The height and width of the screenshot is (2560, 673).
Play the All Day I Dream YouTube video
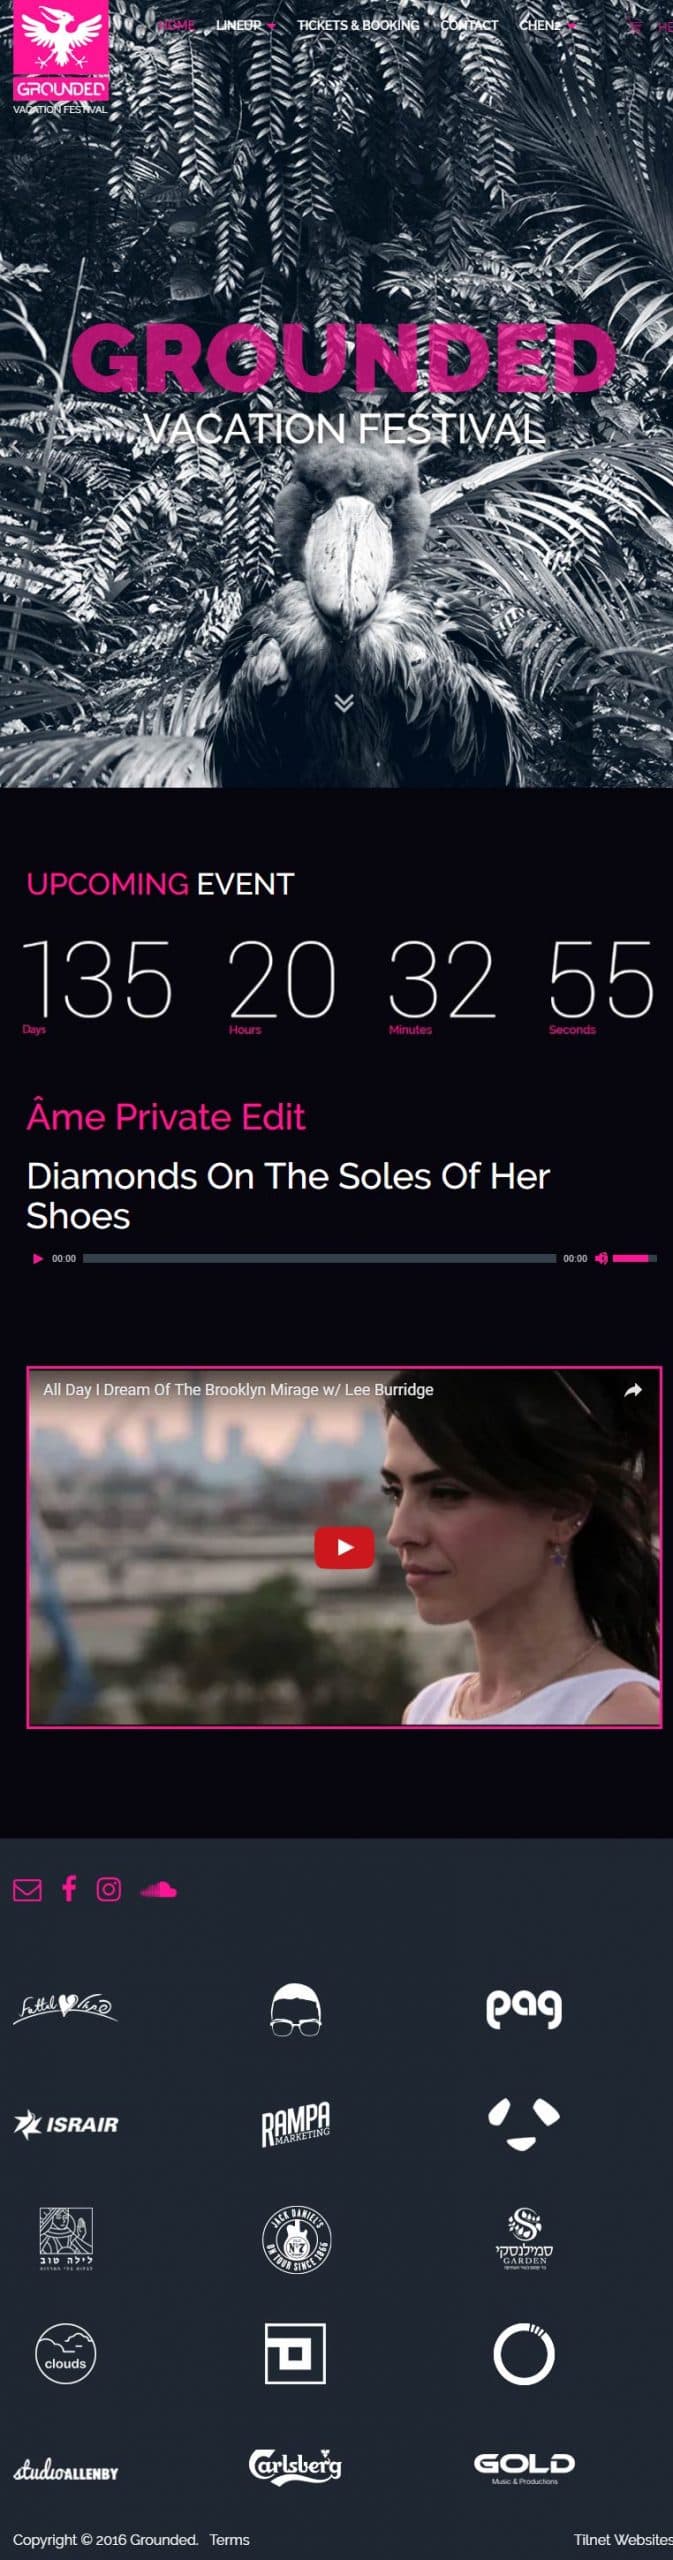[344, 1547]
